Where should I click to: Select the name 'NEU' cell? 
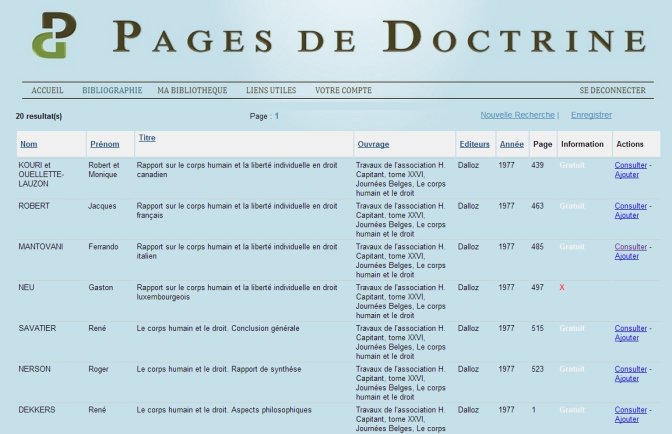[26, 287]
